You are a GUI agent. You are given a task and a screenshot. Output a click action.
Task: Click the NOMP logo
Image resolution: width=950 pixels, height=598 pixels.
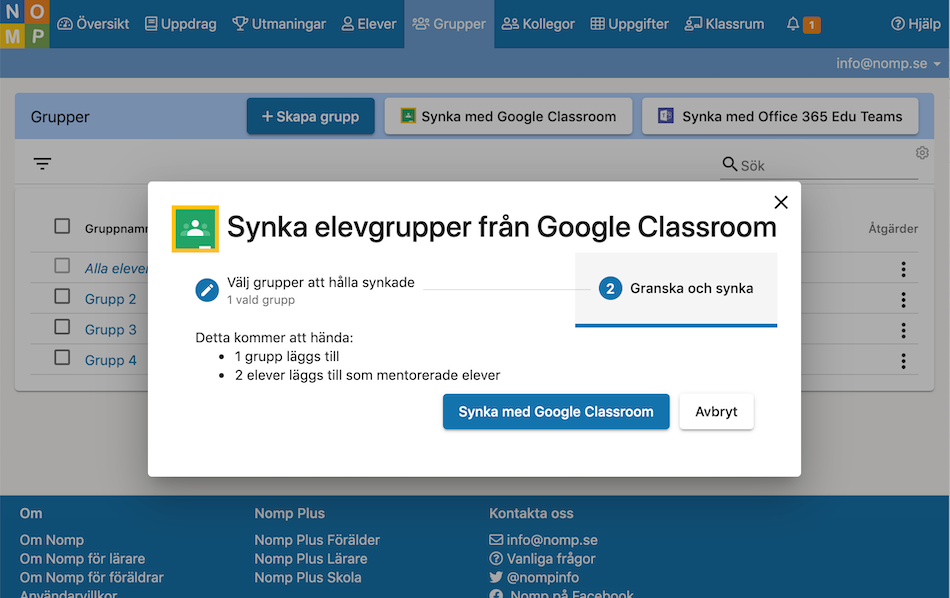coord(24,24)
